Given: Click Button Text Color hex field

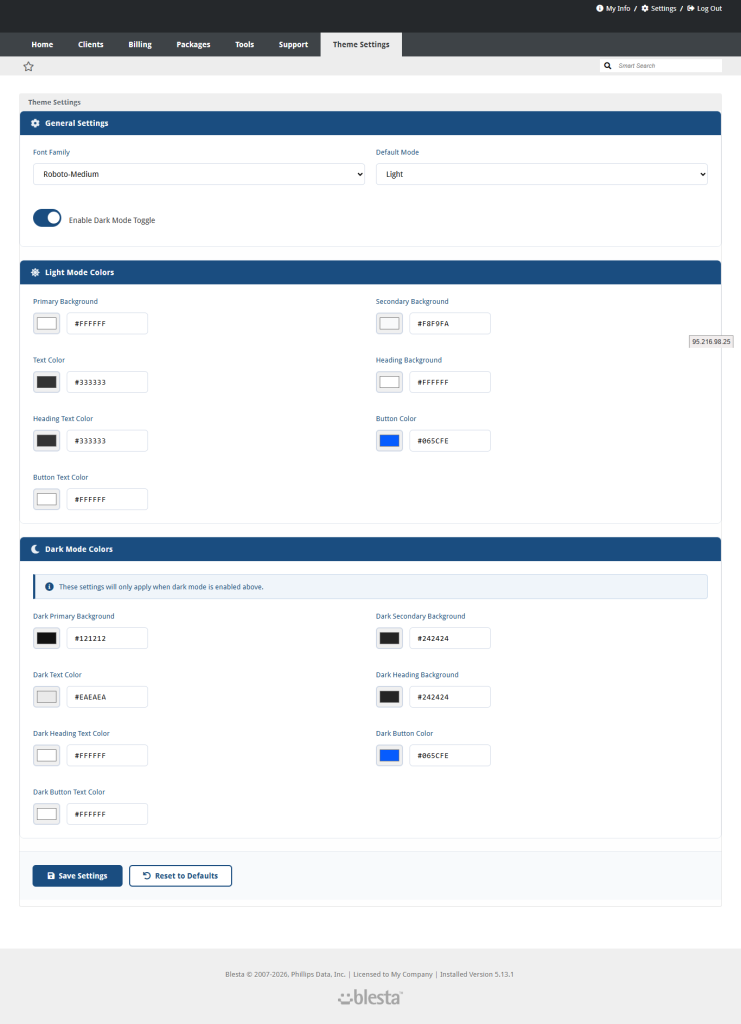Looking at the screenshot, I should (107, 499).
